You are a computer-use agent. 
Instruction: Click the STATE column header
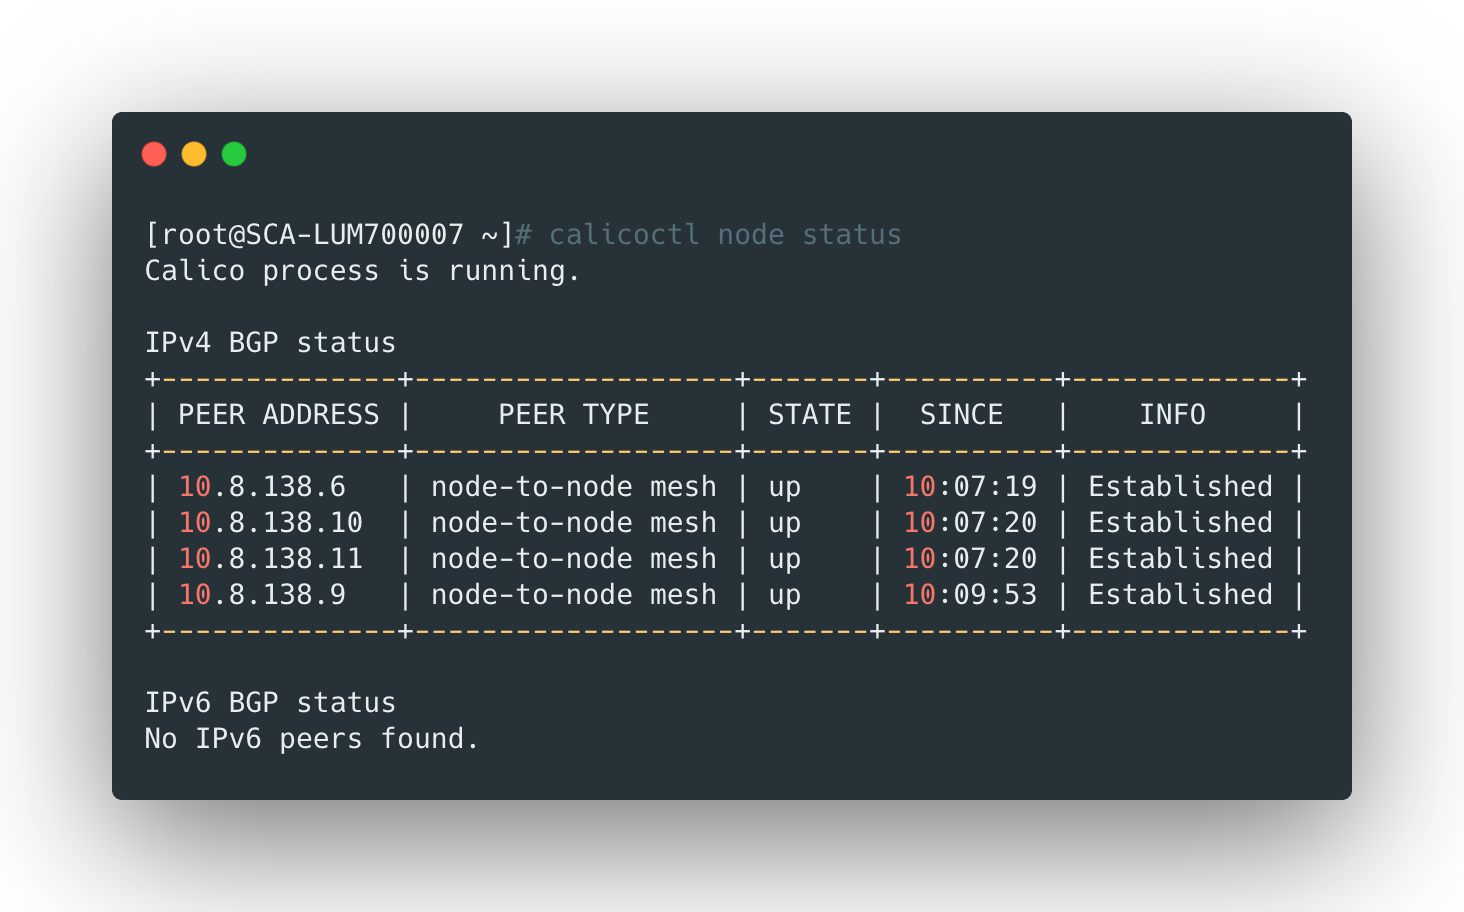click(809, 415)
